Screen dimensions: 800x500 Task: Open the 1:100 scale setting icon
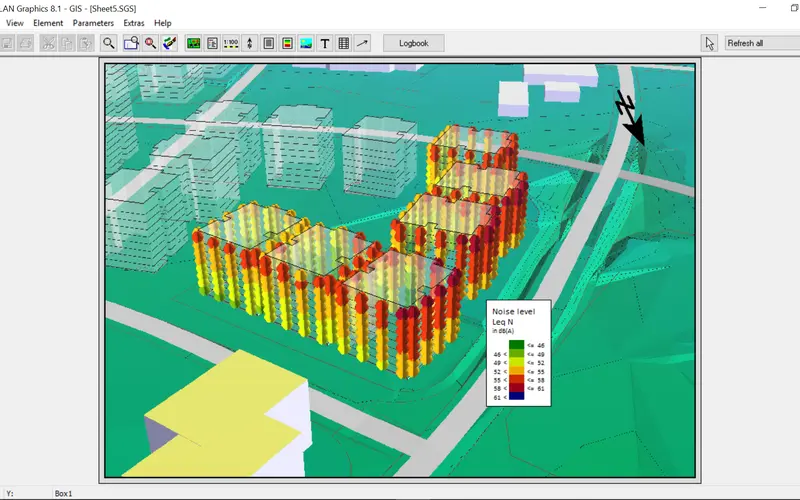tap(230, 43)
